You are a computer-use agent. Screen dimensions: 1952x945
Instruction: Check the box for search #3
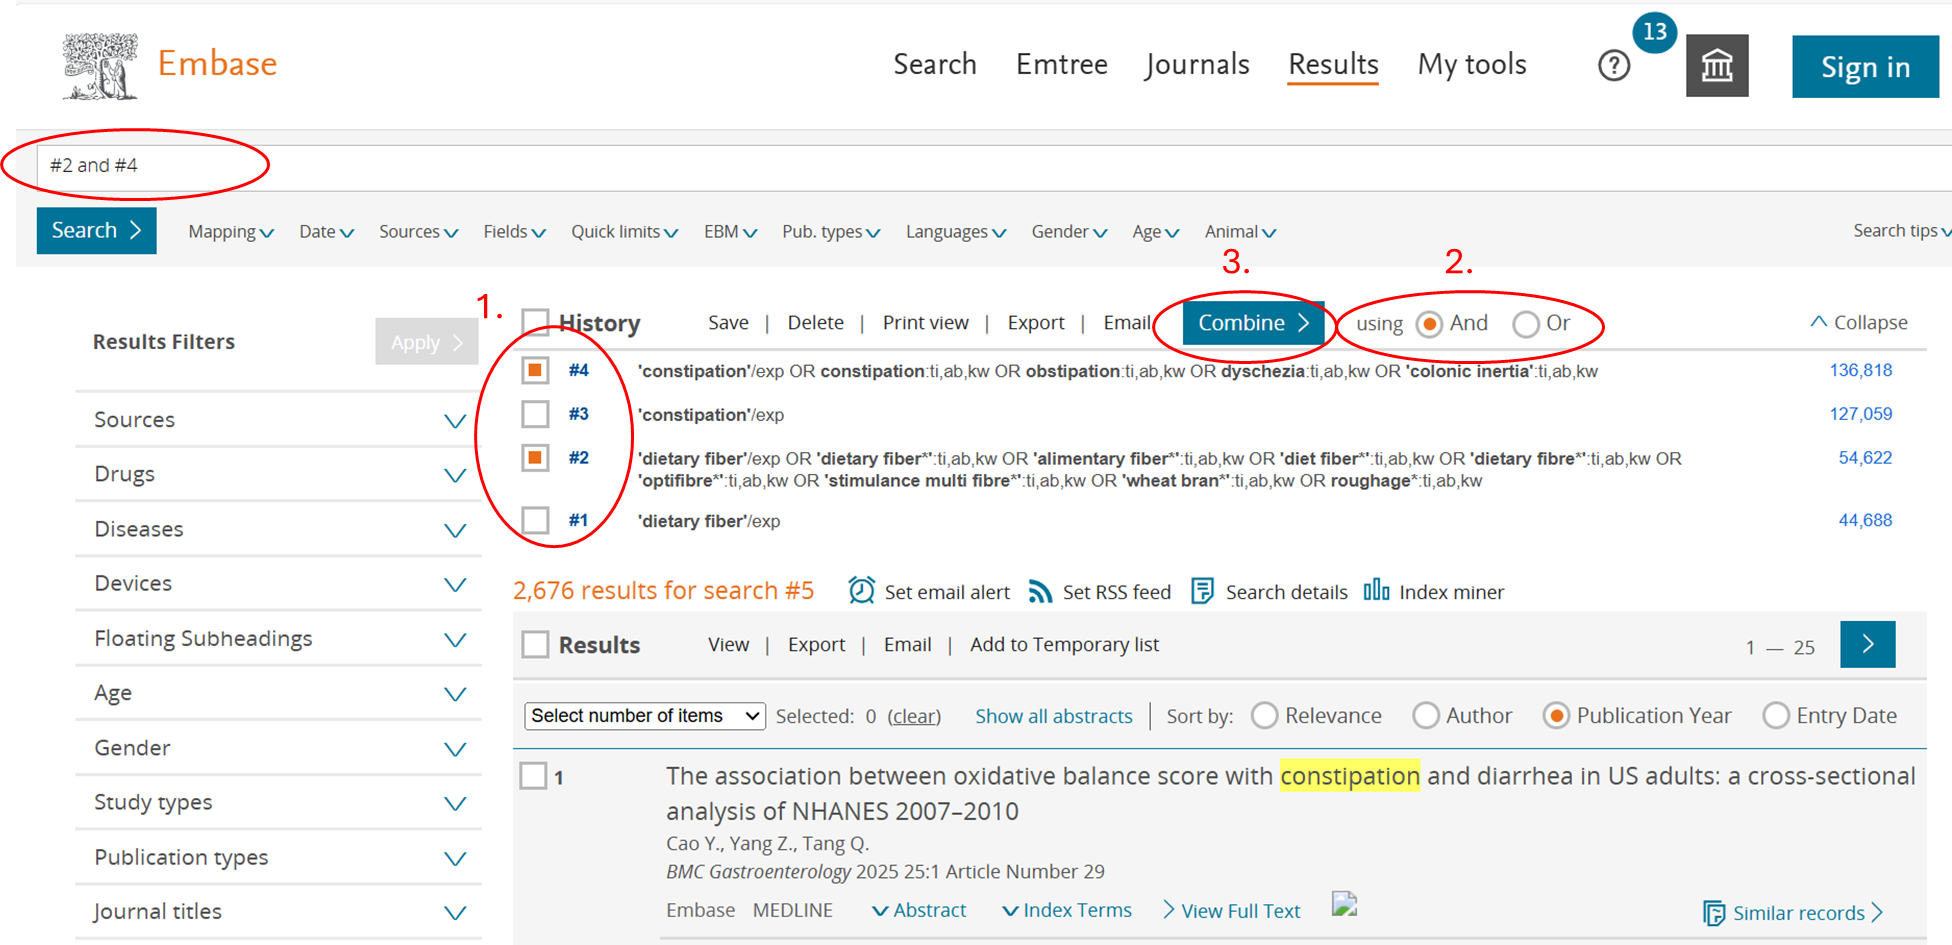[x=535, y=414]
